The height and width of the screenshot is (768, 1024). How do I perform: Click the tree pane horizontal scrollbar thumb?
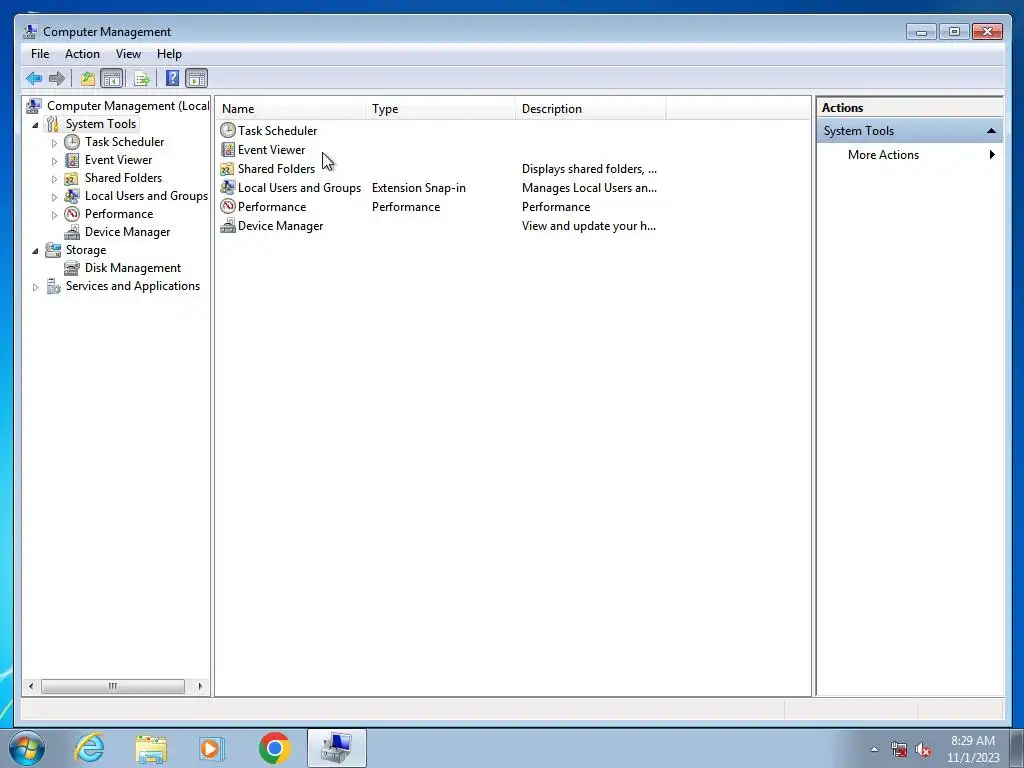[112, 686]
